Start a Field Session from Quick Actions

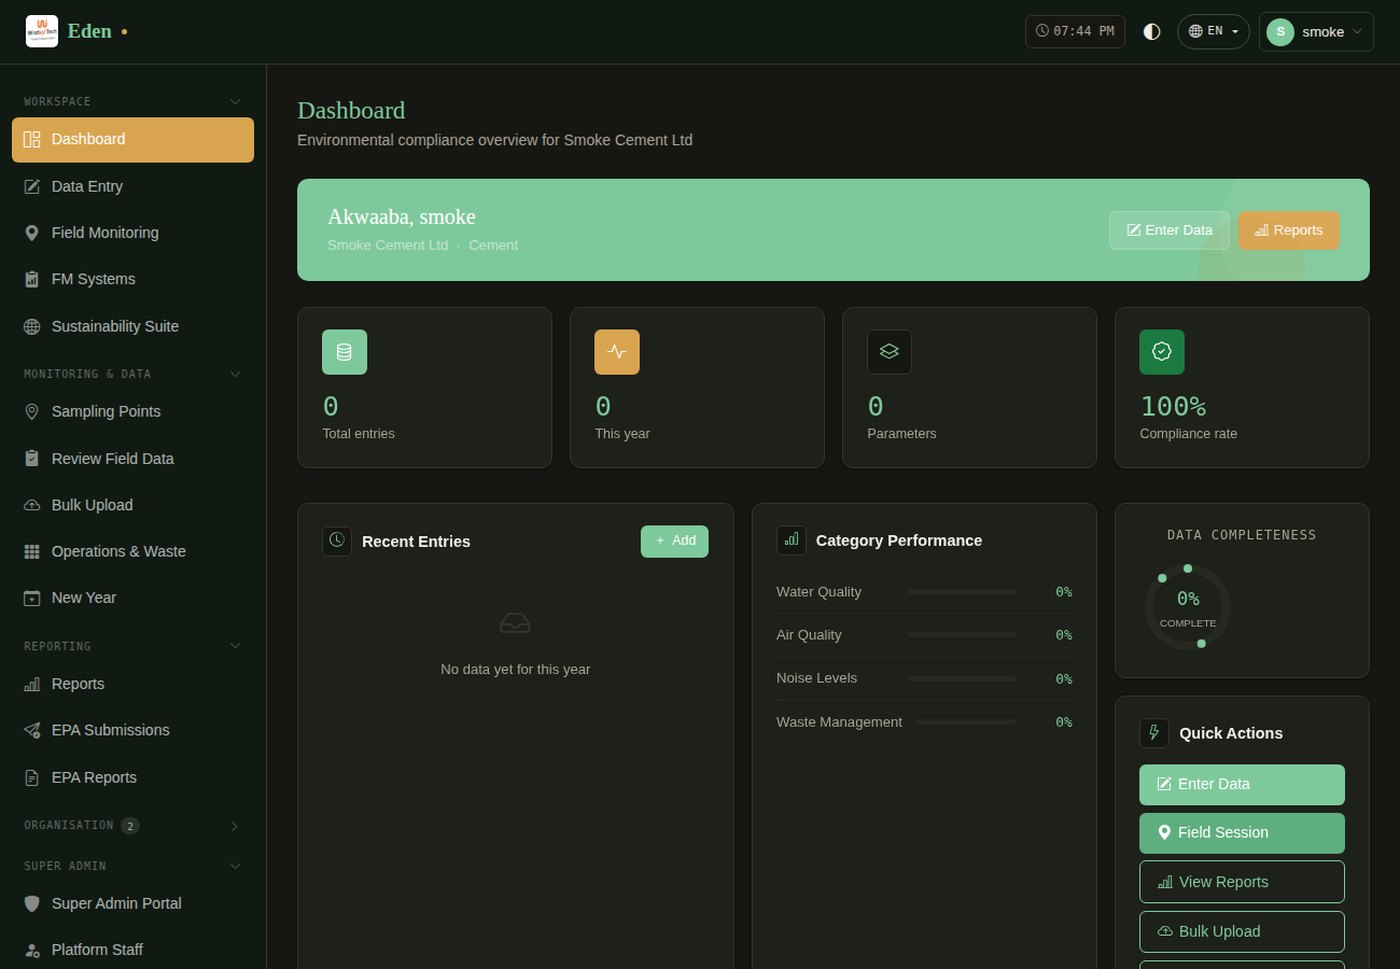[x=1242, y=833]
